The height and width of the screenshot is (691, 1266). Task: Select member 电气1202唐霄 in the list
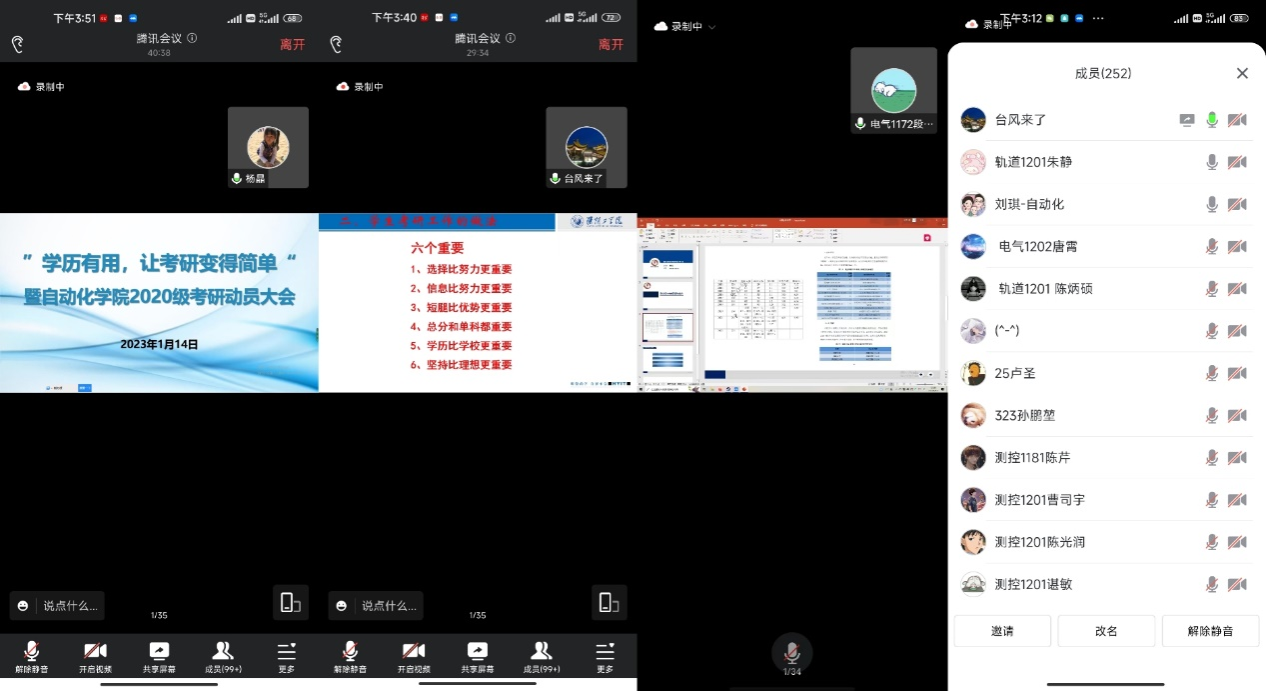tap(1037, 246)
